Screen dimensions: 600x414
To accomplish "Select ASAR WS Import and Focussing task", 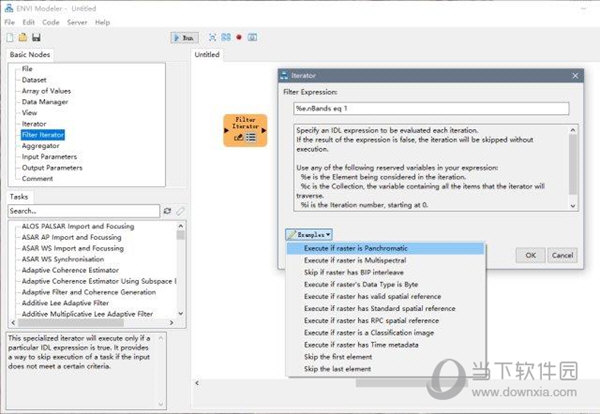I will coord(73,248).
